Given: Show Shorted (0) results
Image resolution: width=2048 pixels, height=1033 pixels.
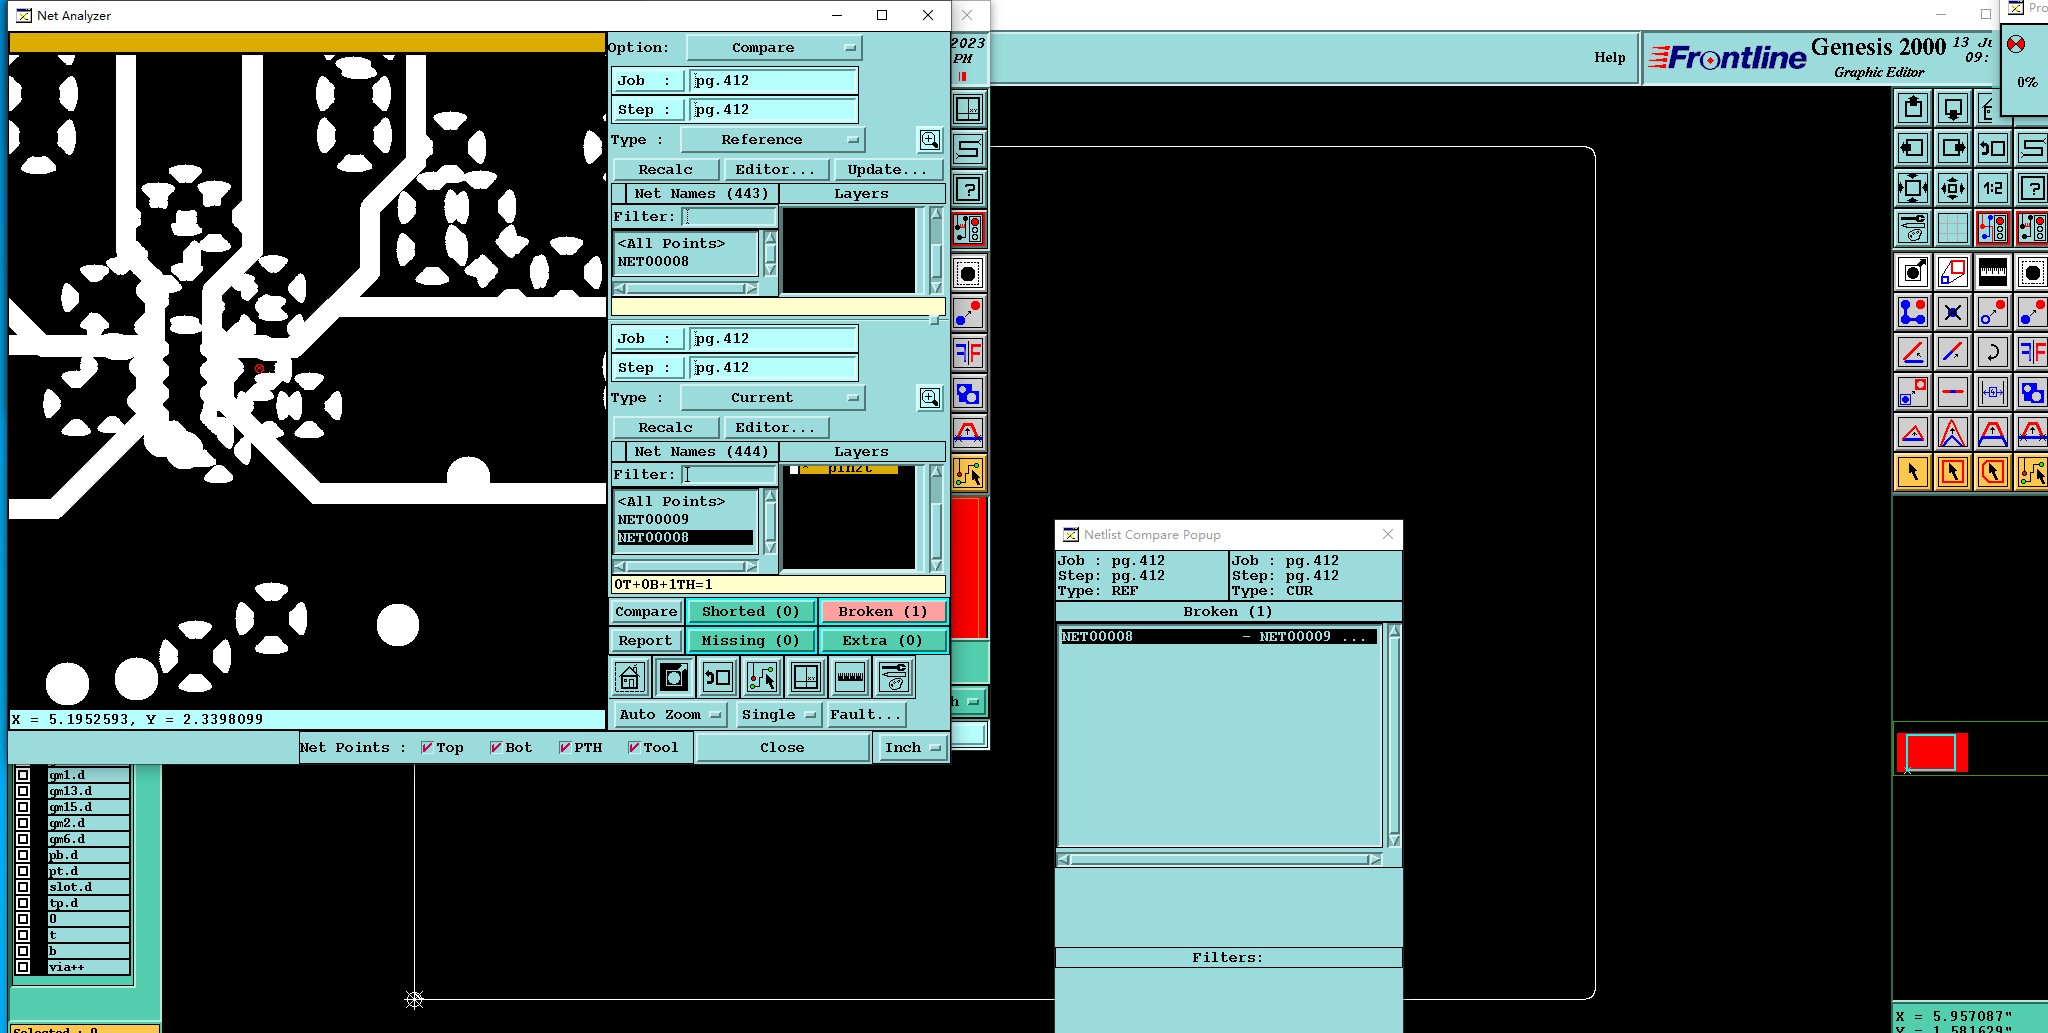Looking at the screenshot, I should click(x=751, y=612).
